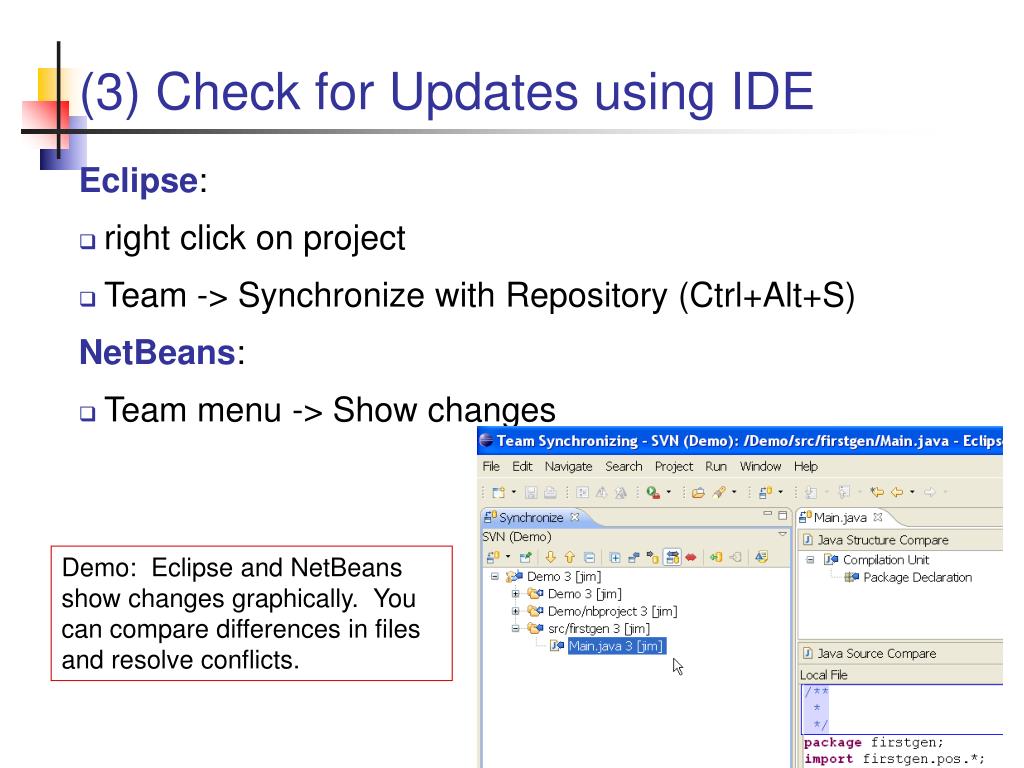Screen dimensions: 1024x768
Task: Click the pencil Search icon in toolbar
Action: point(719,492)
